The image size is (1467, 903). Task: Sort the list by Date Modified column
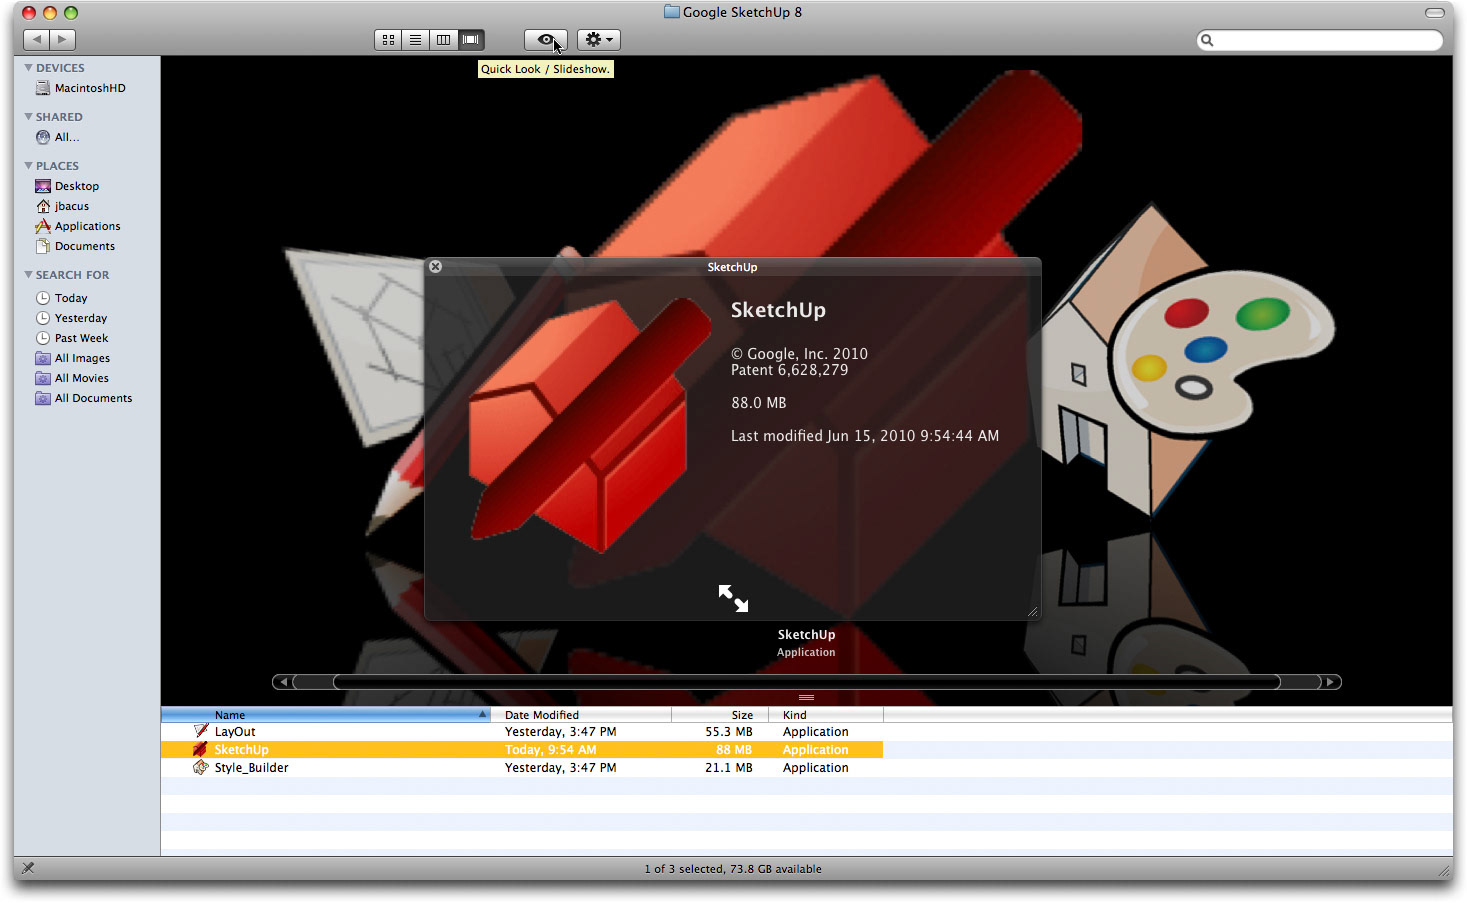(580, 715)
